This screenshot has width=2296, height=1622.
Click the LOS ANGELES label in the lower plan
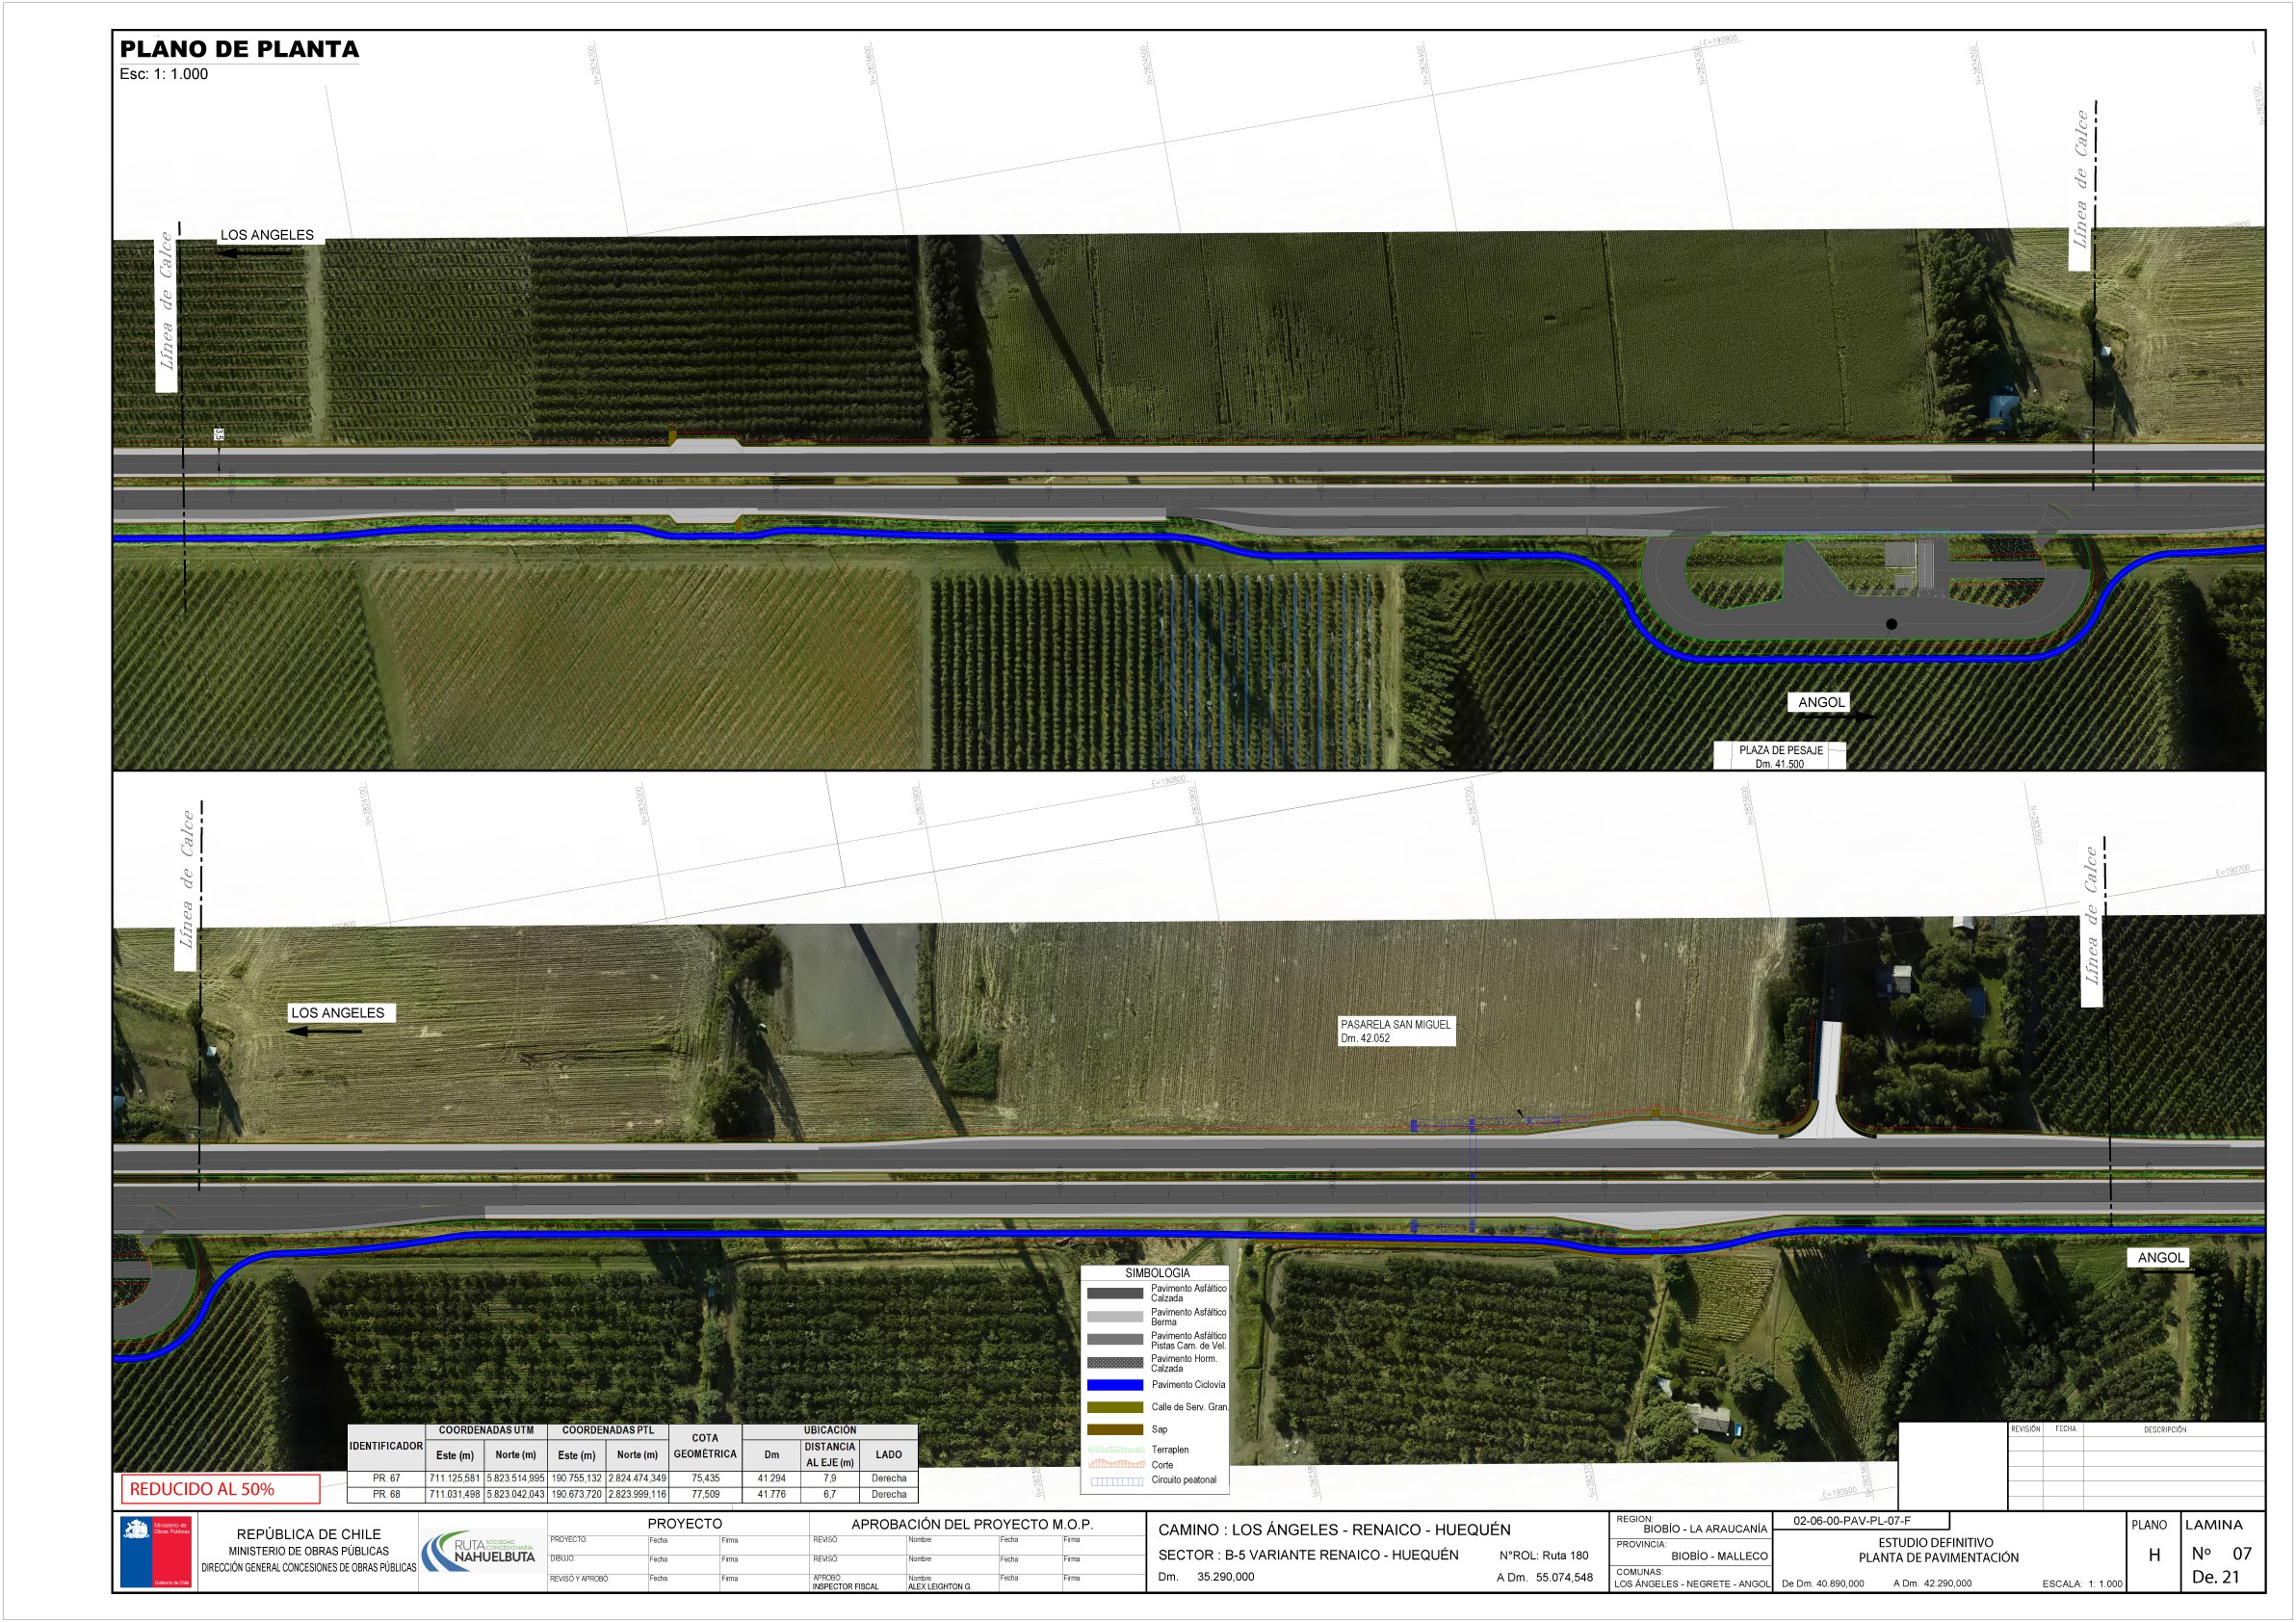point(337,1013)
